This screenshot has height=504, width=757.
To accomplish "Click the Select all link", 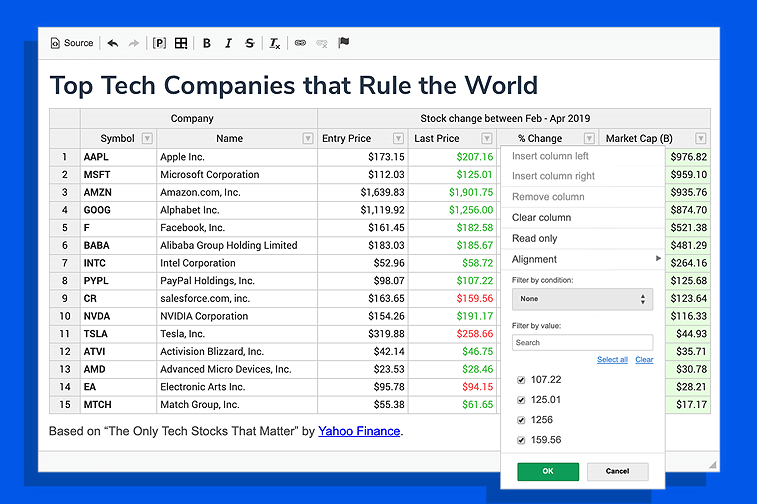I will (612, 360).
